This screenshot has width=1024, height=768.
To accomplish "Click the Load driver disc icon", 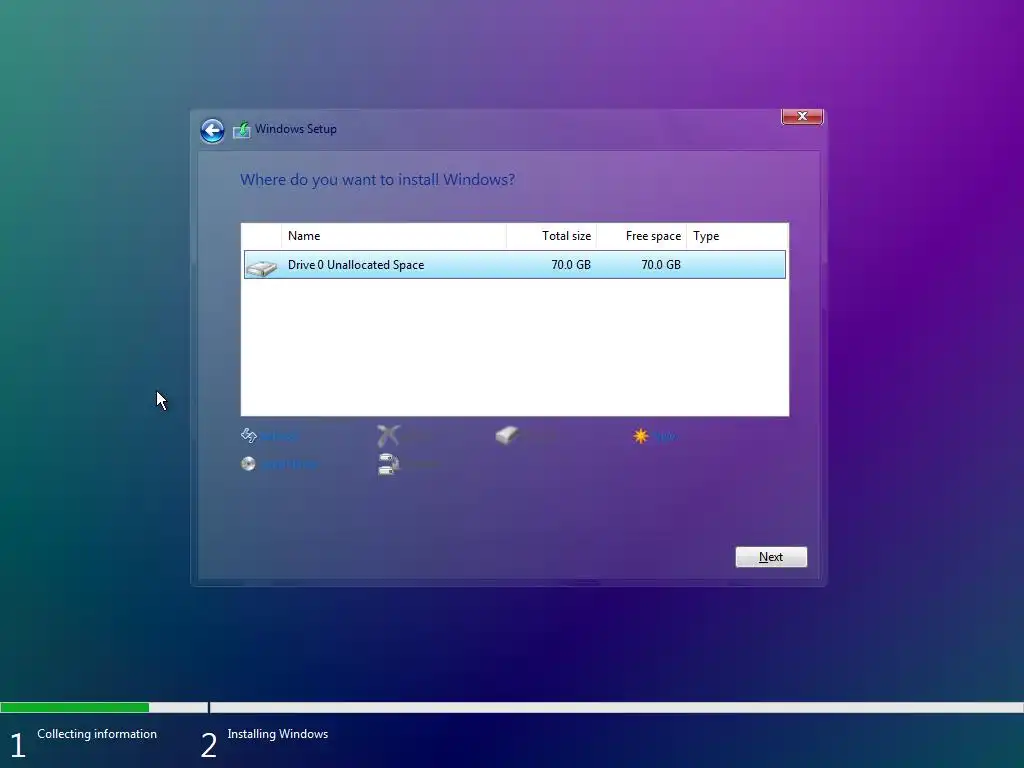I will 248,464.
